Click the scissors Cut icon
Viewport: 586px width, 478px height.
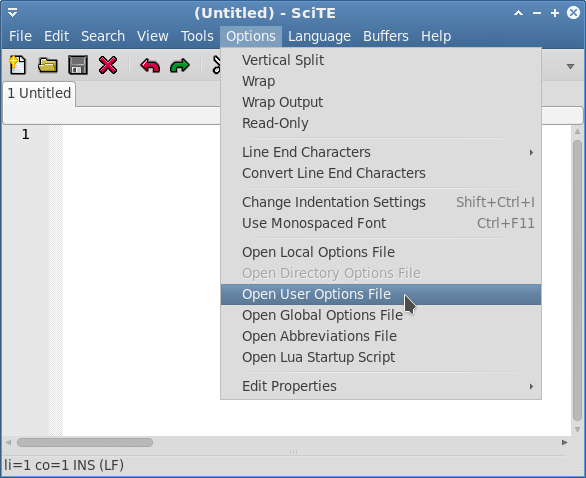point(216,65)
